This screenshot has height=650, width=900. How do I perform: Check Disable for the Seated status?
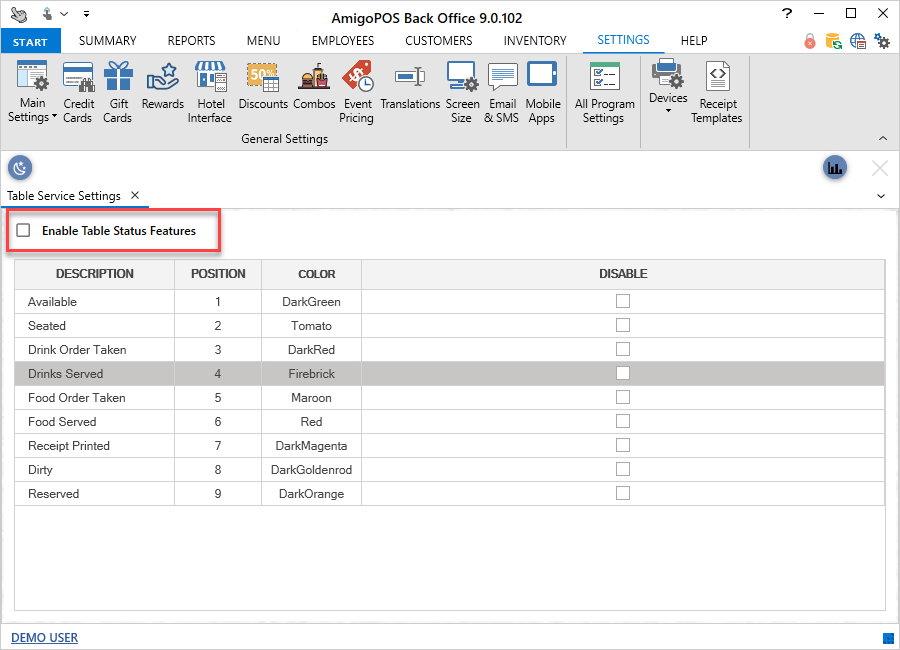[x=623, y=325]
